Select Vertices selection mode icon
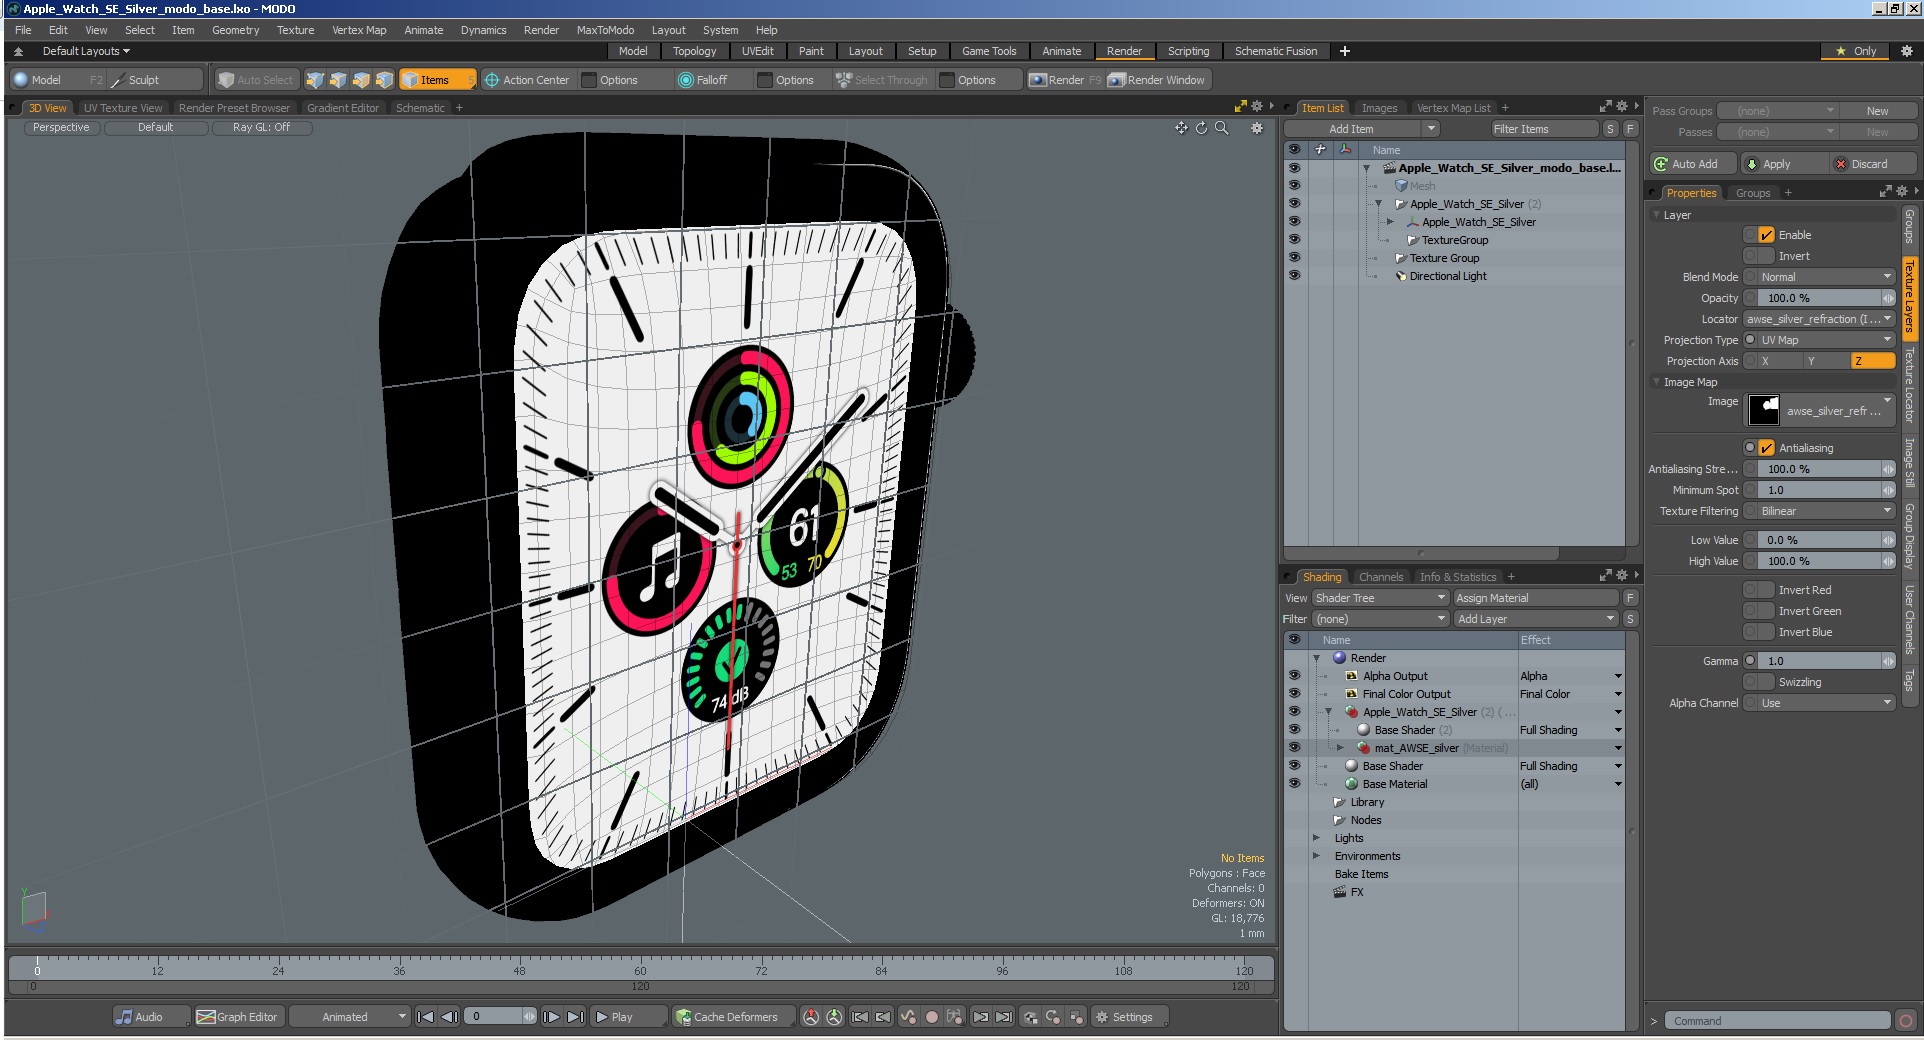1924x1040 pixels. point(315,80)
